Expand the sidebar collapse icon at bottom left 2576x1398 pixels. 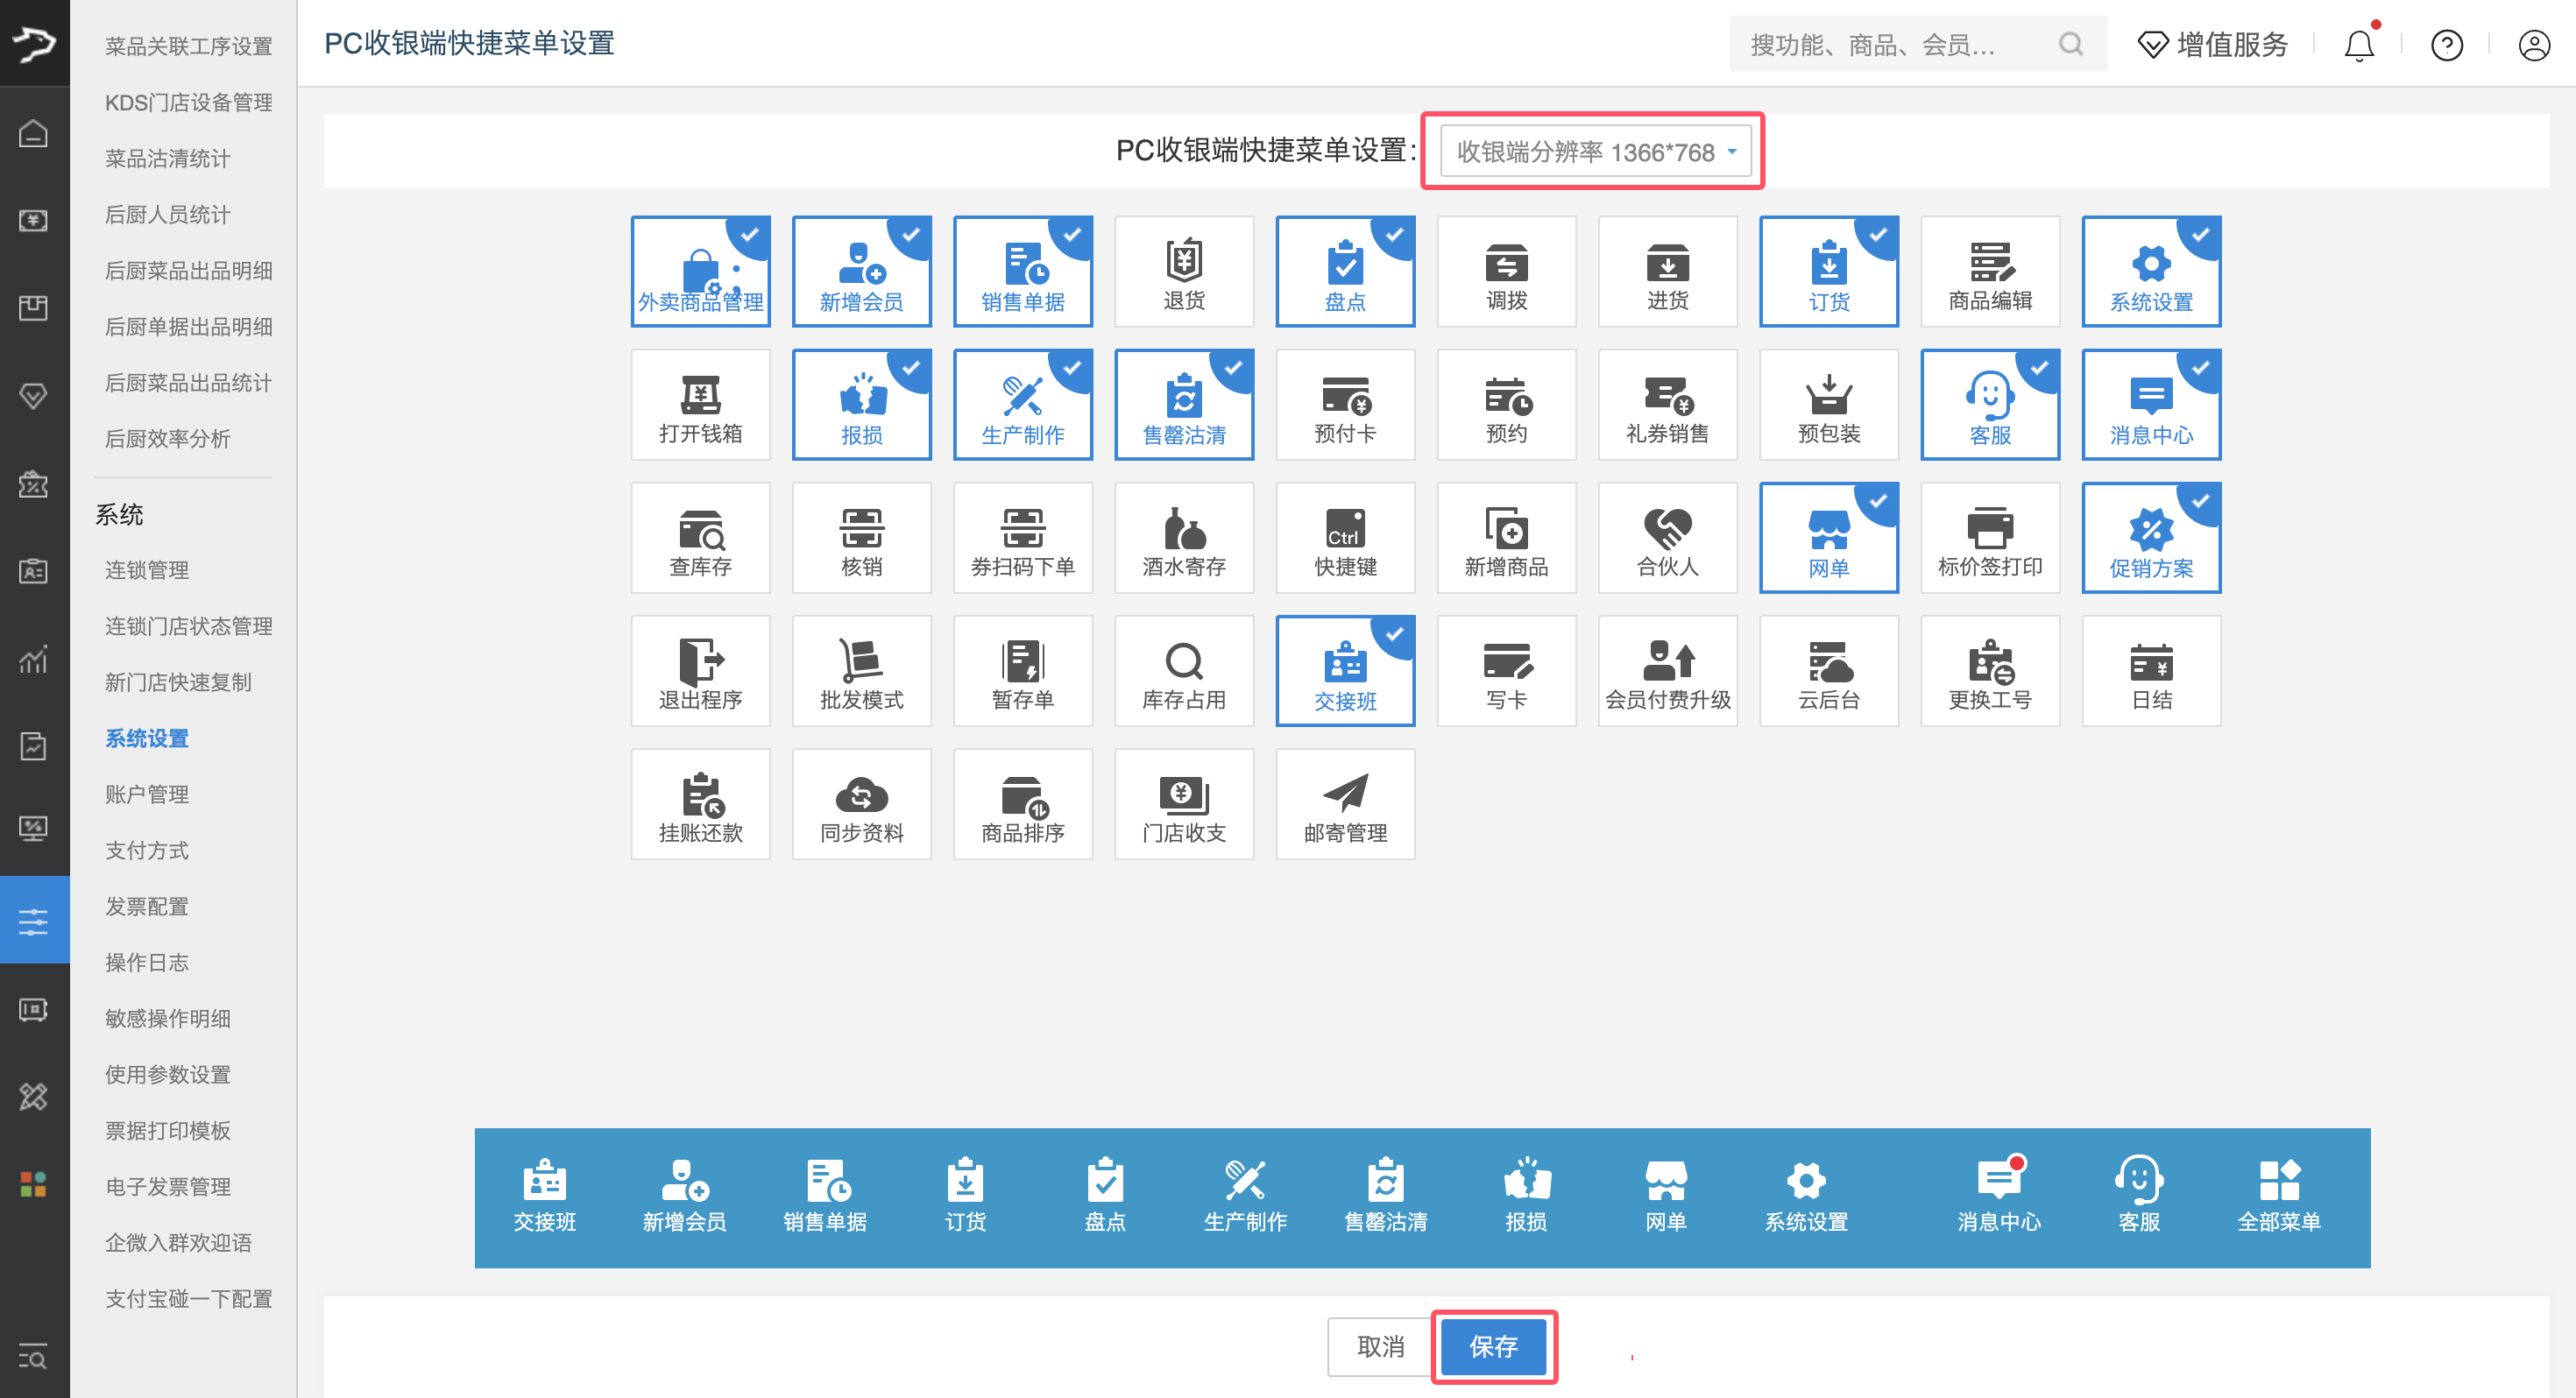click(x=33, y=1357)
